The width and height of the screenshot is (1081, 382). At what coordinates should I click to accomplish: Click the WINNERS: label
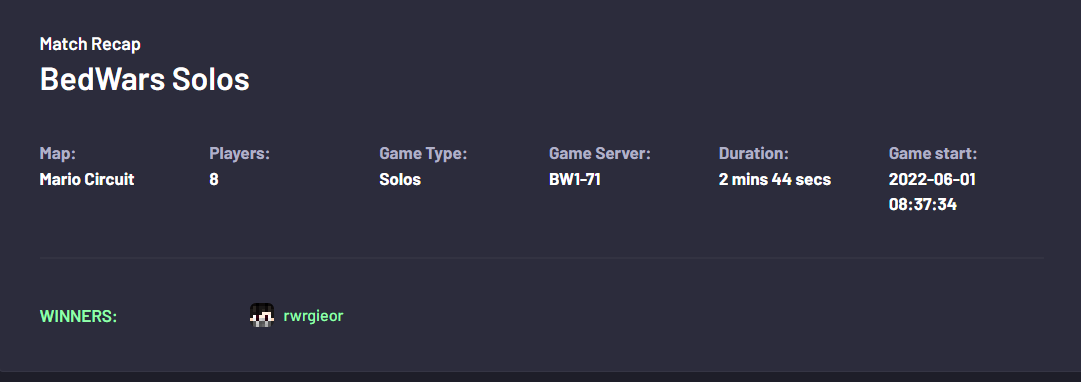pyautogui.click(x=79, y=316)
